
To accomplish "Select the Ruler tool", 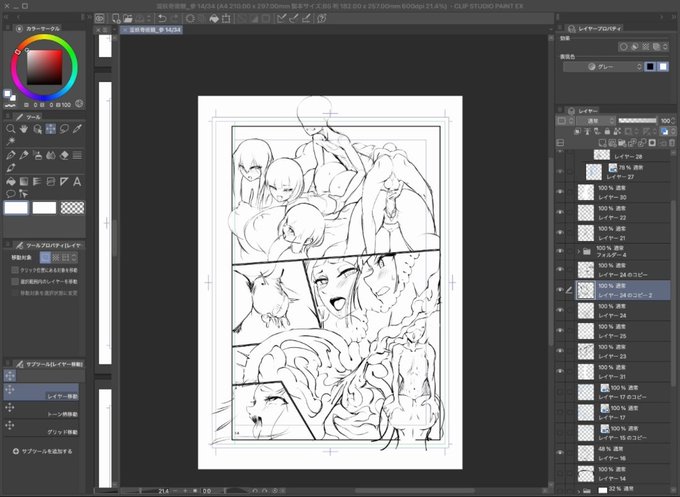I will (64, 182).
